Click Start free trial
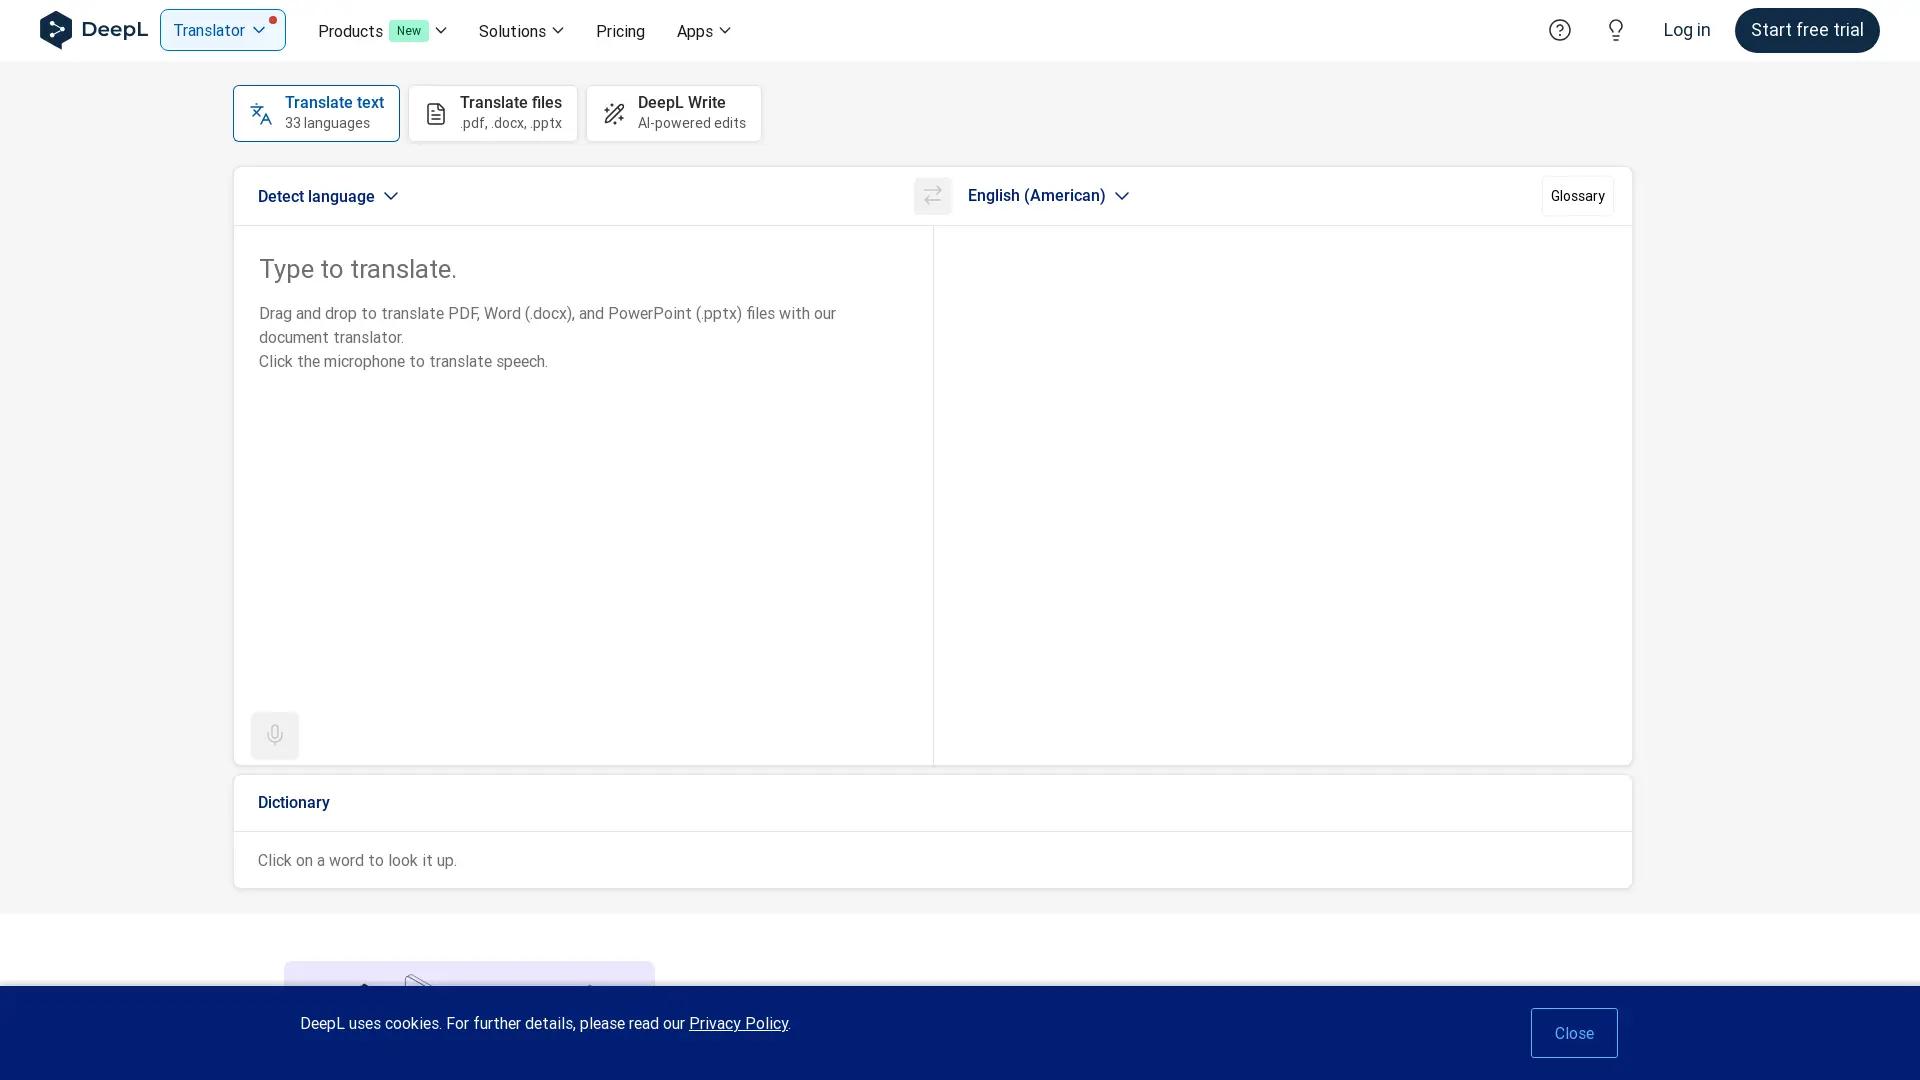Viewport: 1920px width, 1080px height. 1806,30
